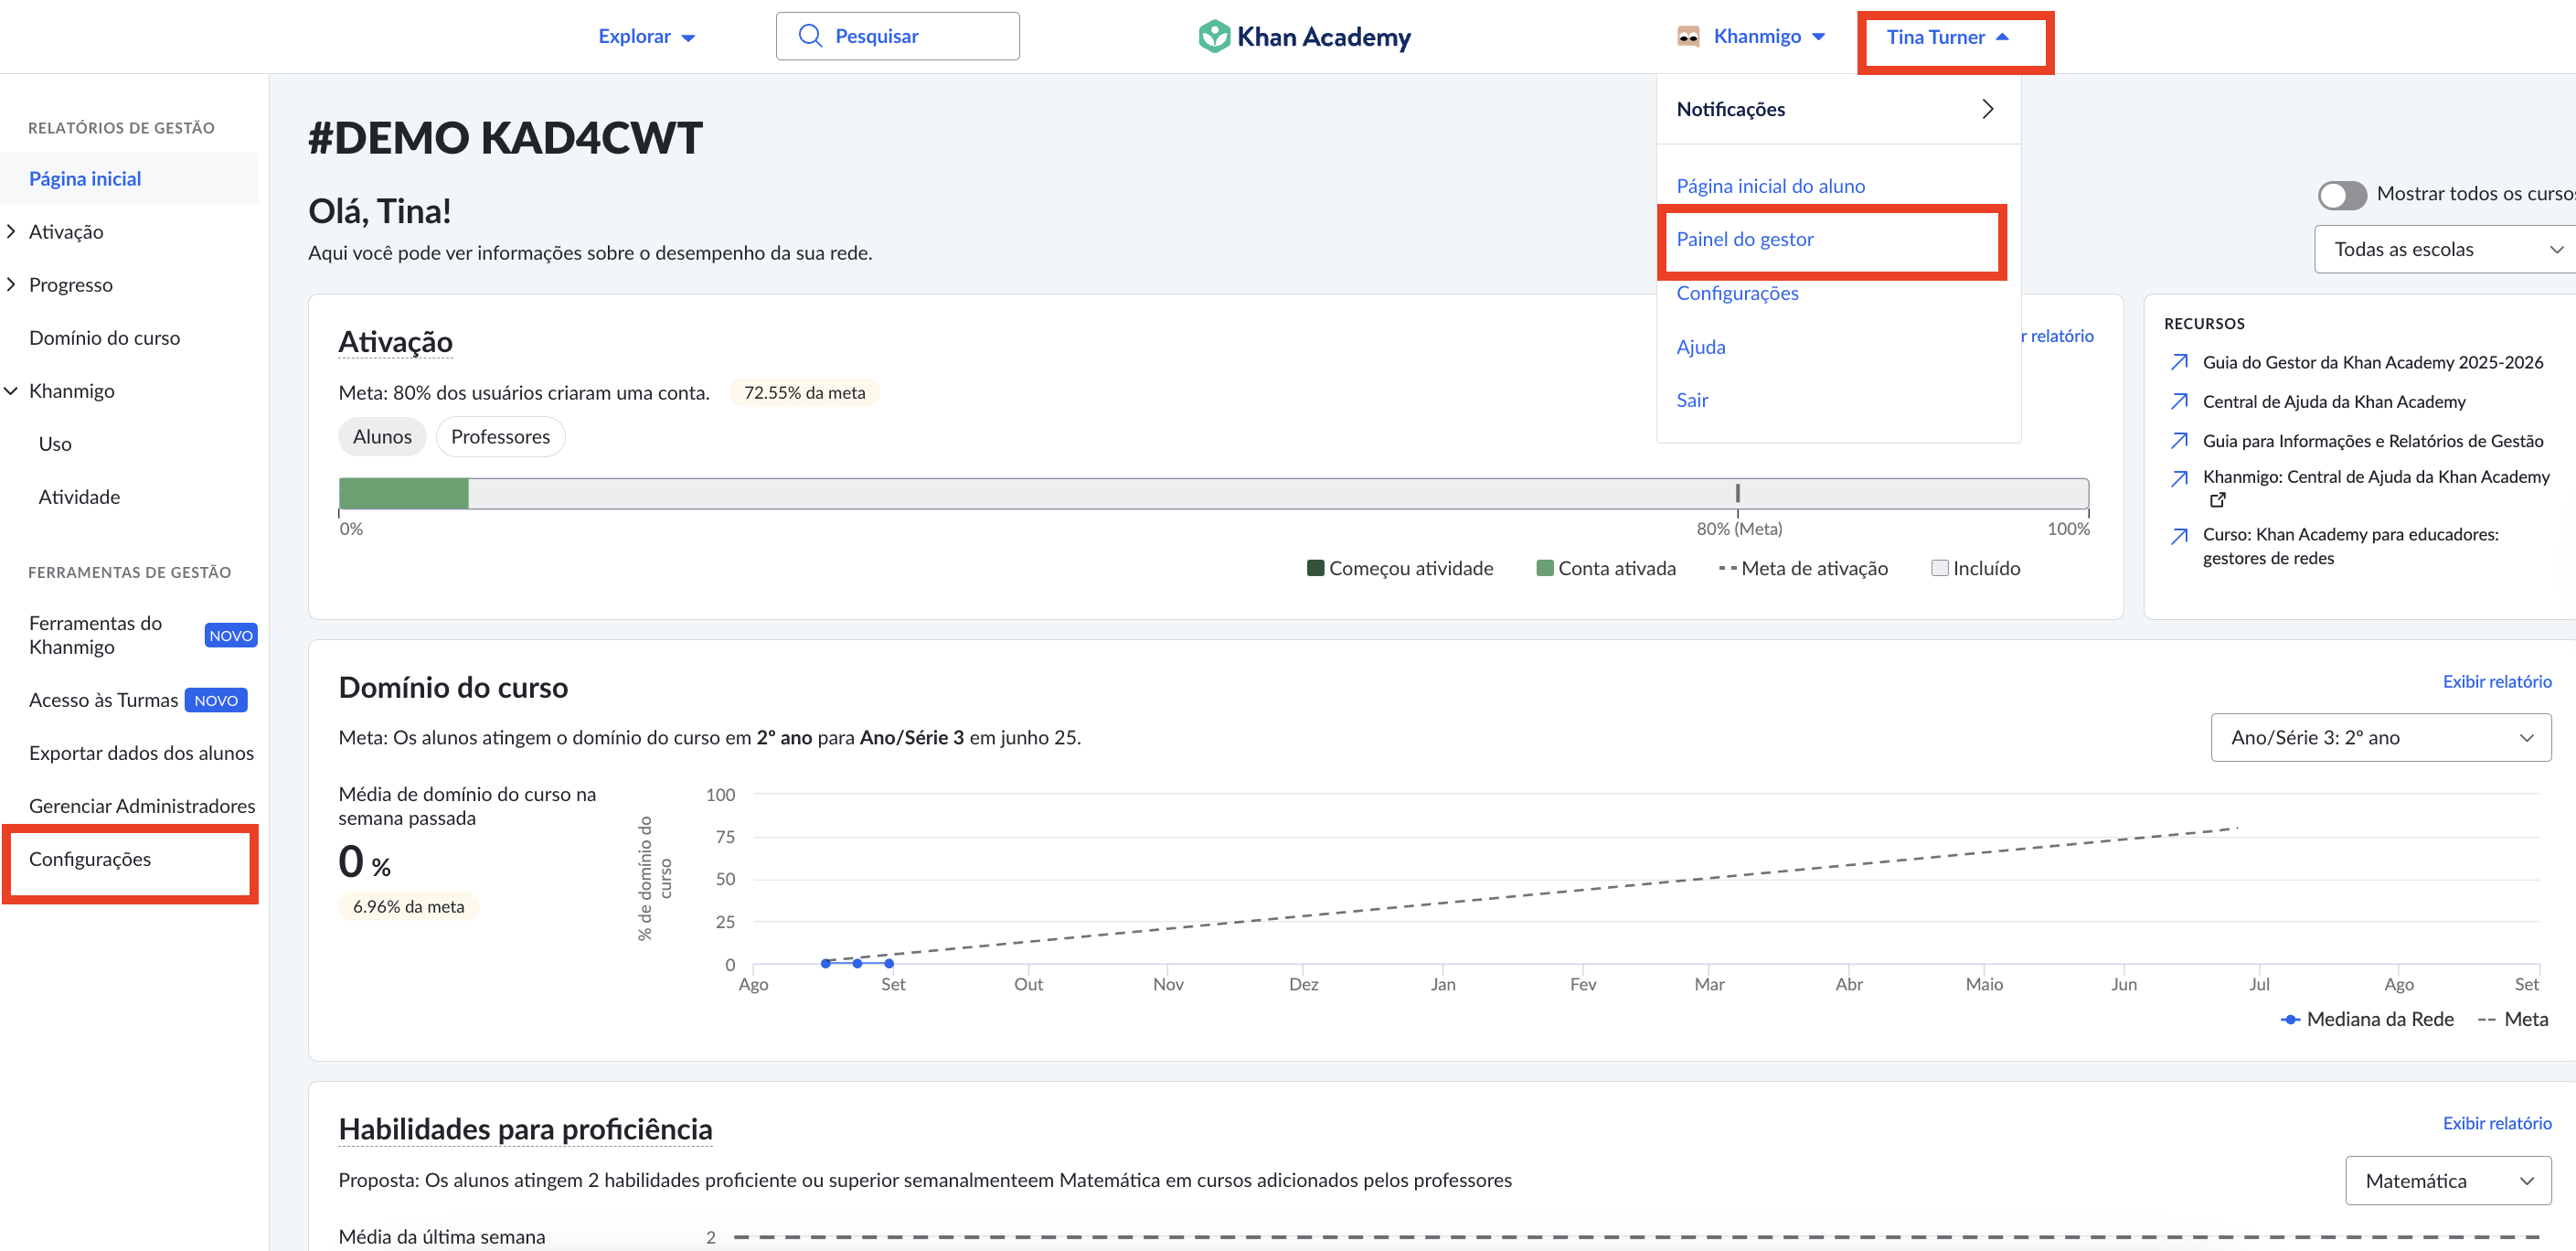Click arrow icon beside Central de Ajuda da Khan Academy

2180,402
